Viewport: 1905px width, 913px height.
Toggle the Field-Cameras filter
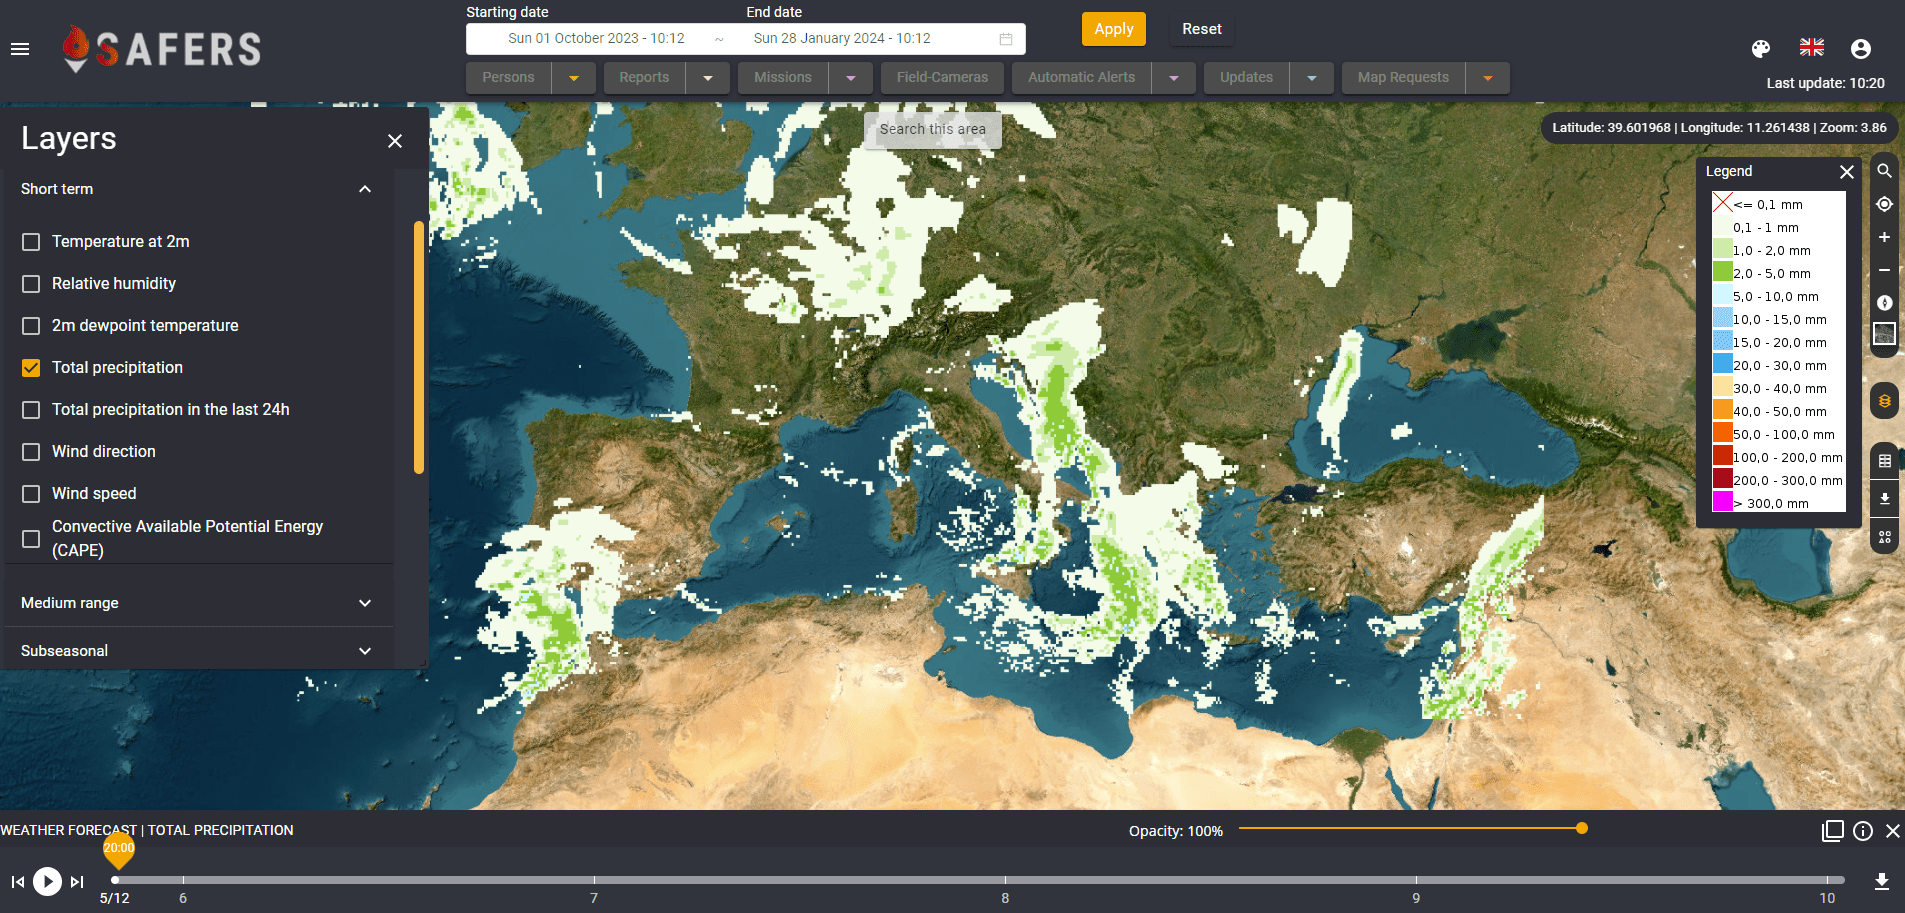942,78
